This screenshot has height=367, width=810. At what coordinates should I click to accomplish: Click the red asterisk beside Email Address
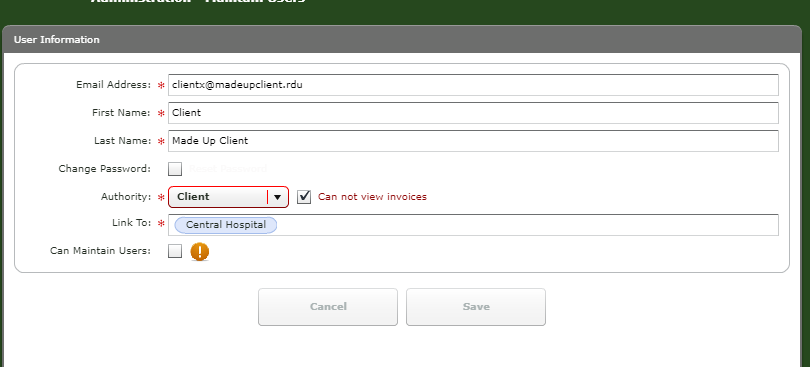(161, 85)
